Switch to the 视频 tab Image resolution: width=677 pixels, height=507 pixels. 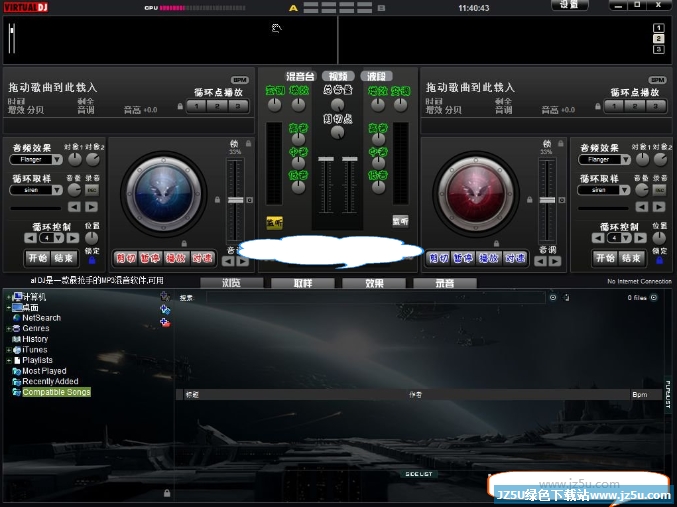coord(338,76)
